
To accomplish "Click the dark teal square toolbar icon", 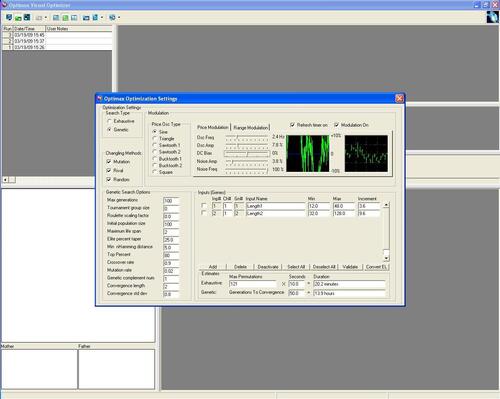I will click(x=27, y=17).
